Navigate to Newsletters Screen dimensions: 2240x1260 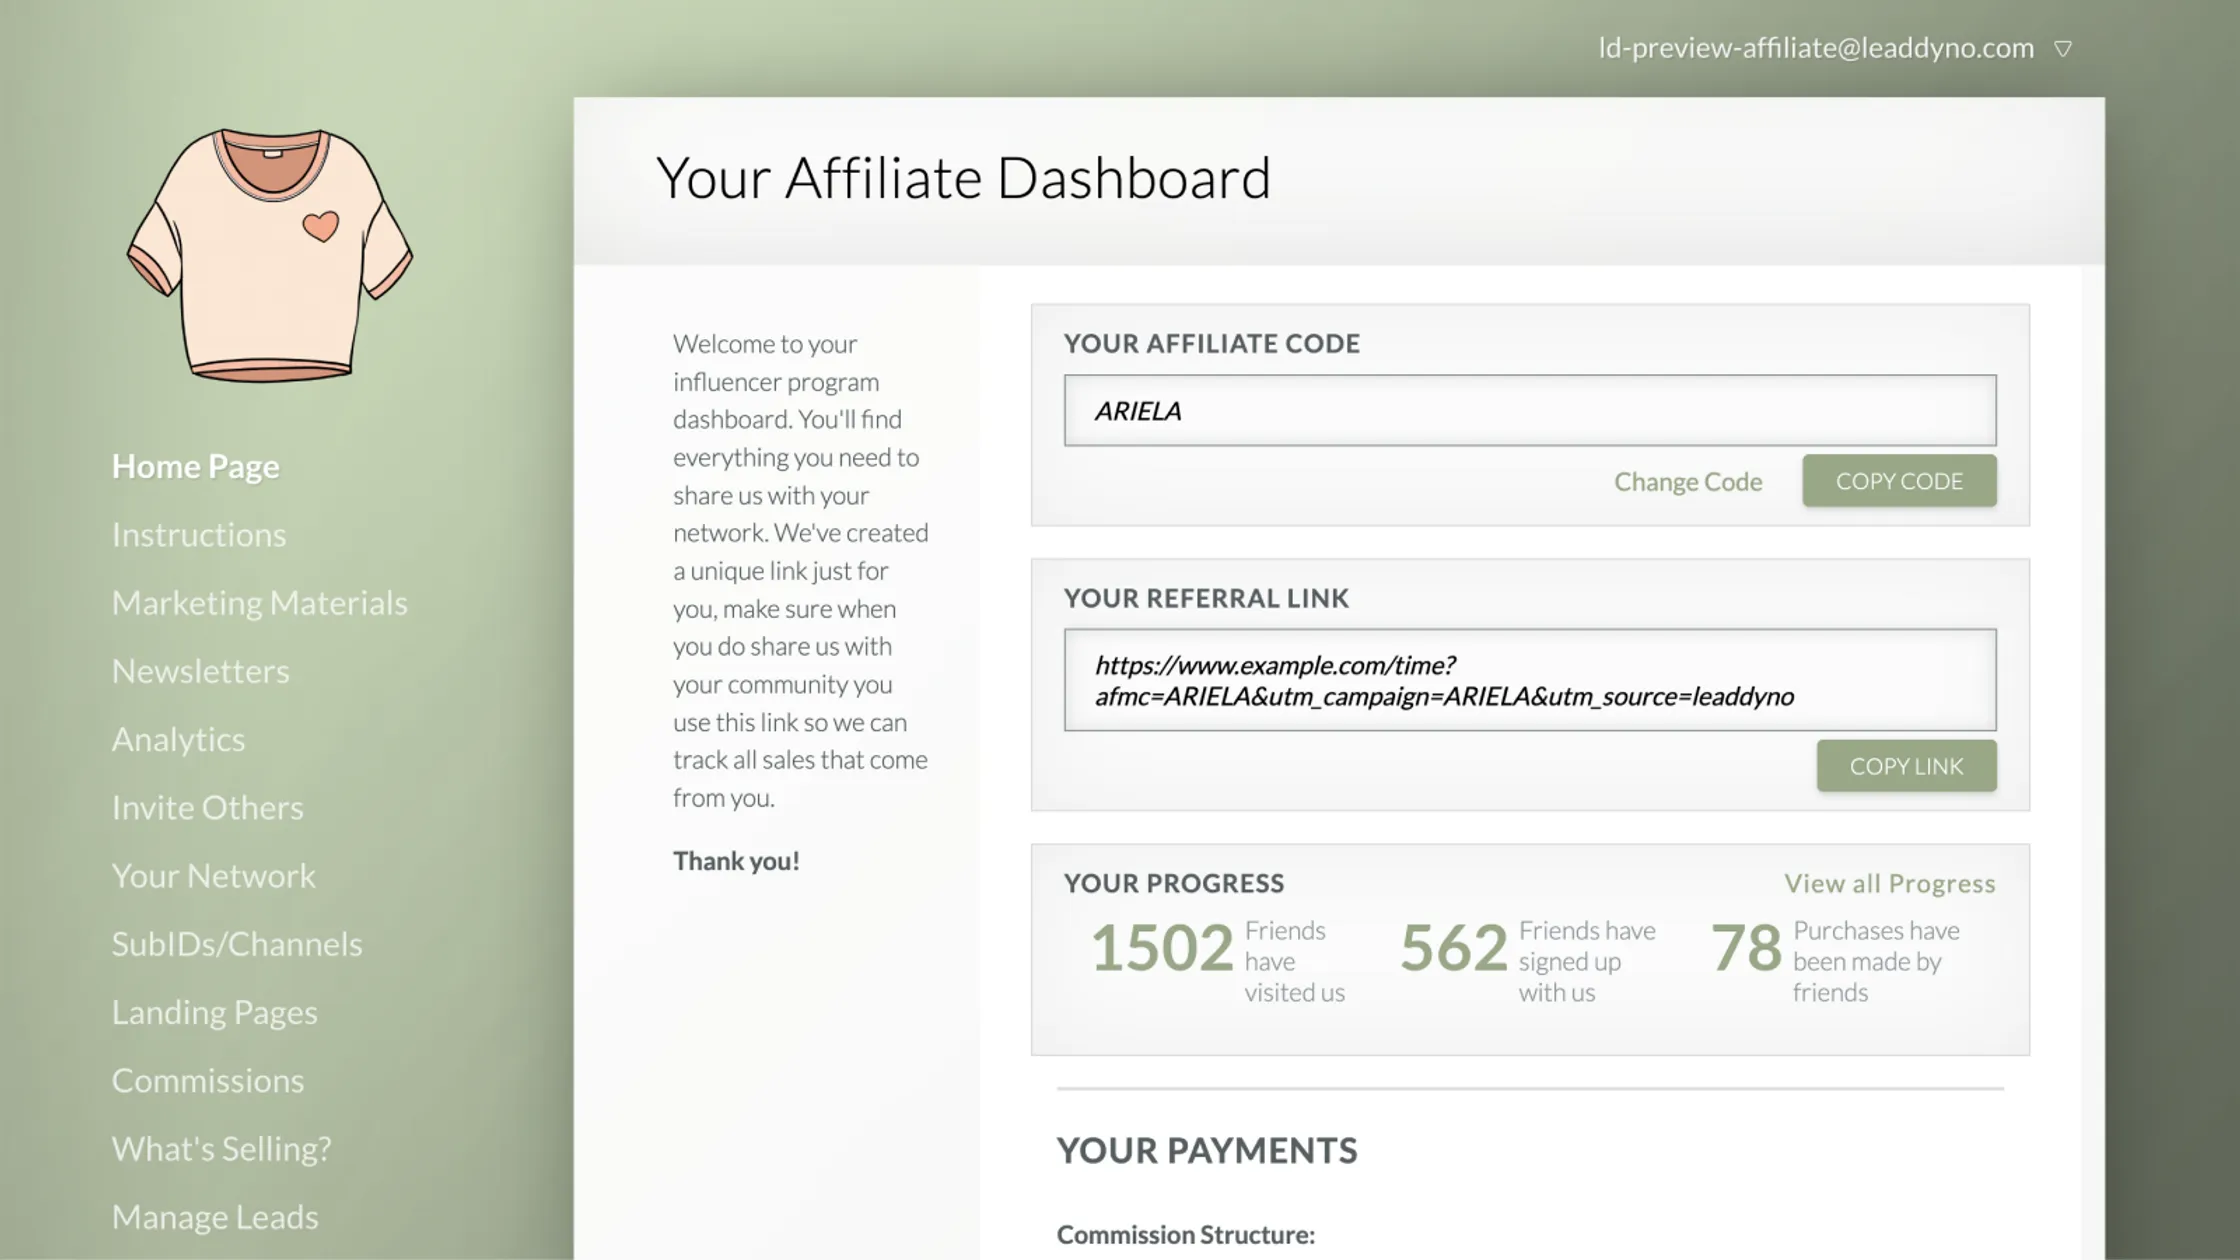pyautogui.click(x=200, y=671)
